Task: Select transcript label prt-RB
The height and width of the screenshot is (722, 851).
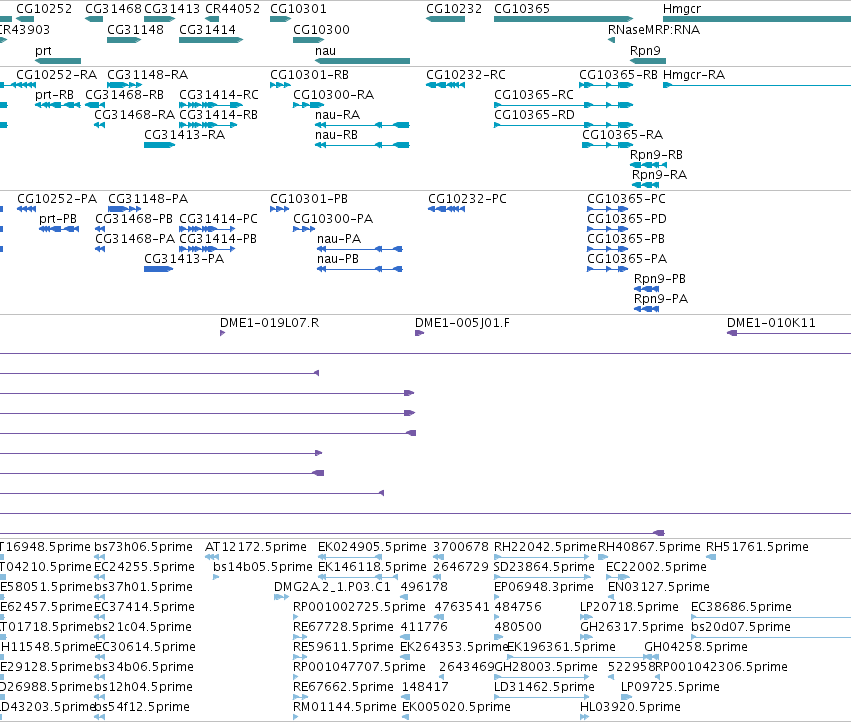Action: (x=54, y=95)
